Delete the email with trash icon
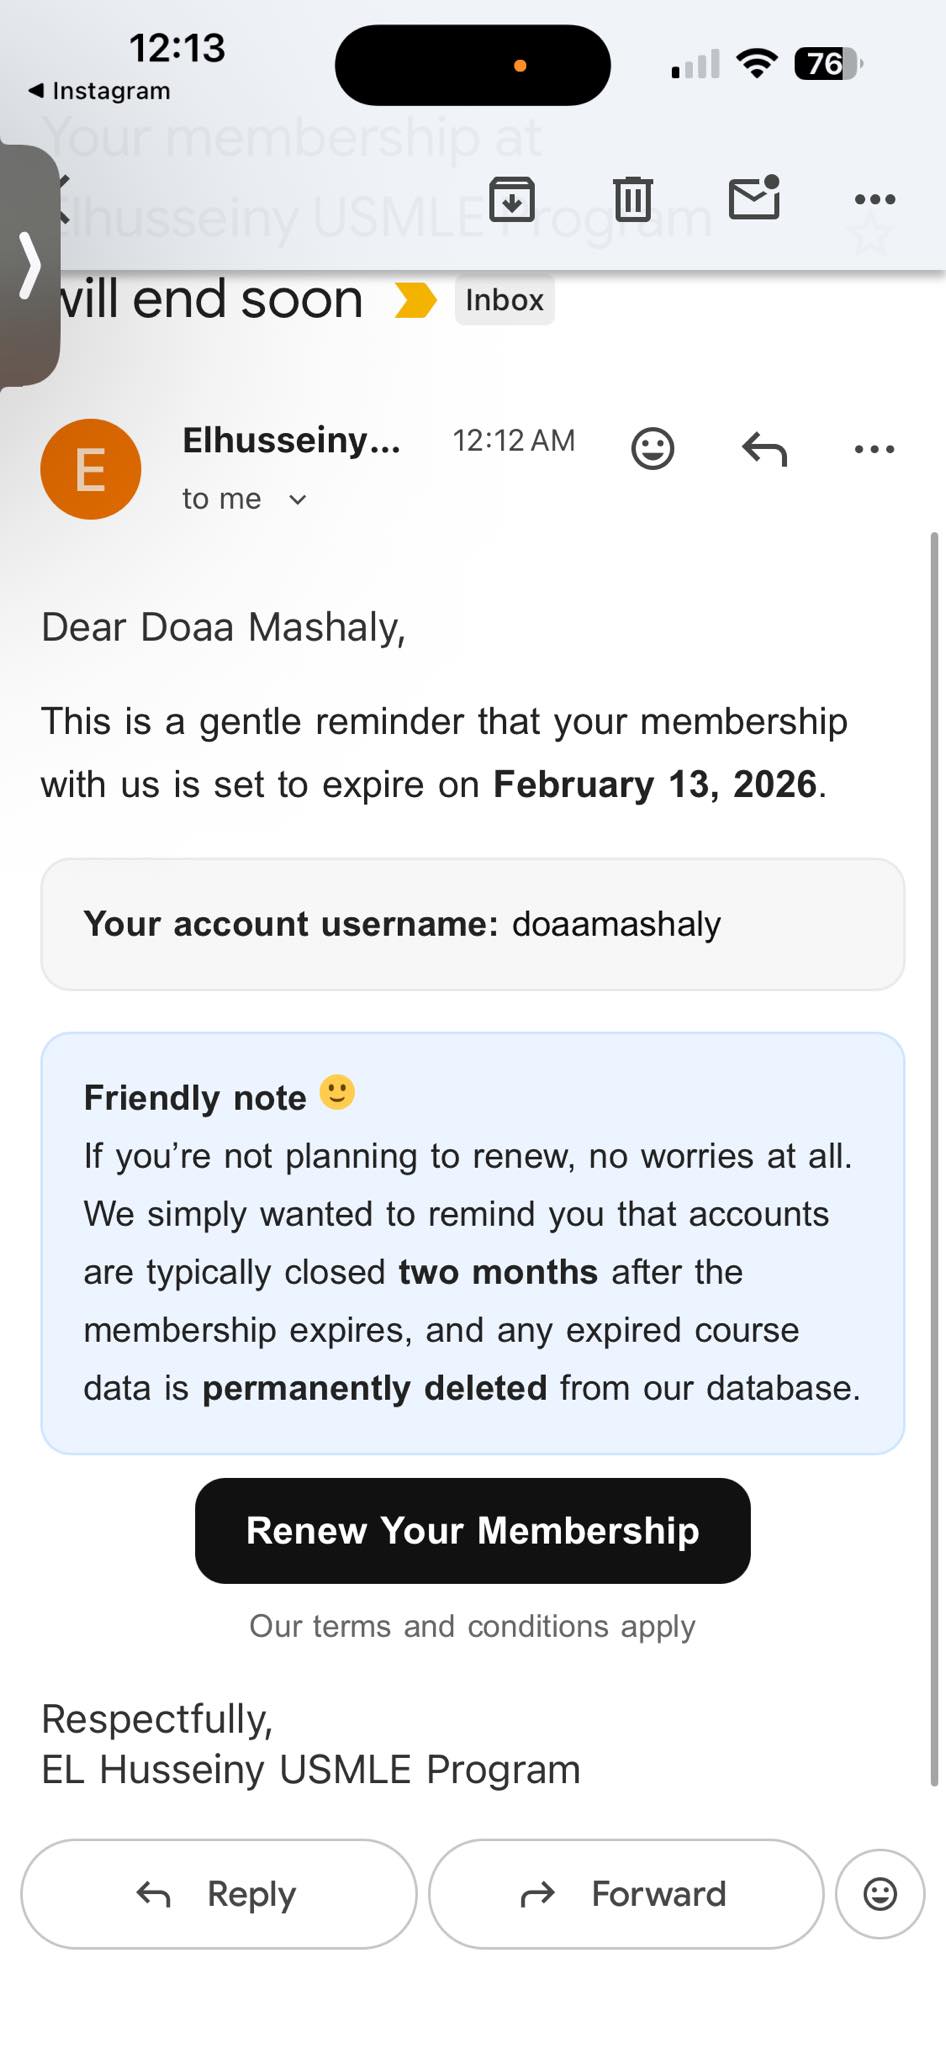The width and height of the screenshot is (946, 2048). pyautogui.click(x=633, y=199)
